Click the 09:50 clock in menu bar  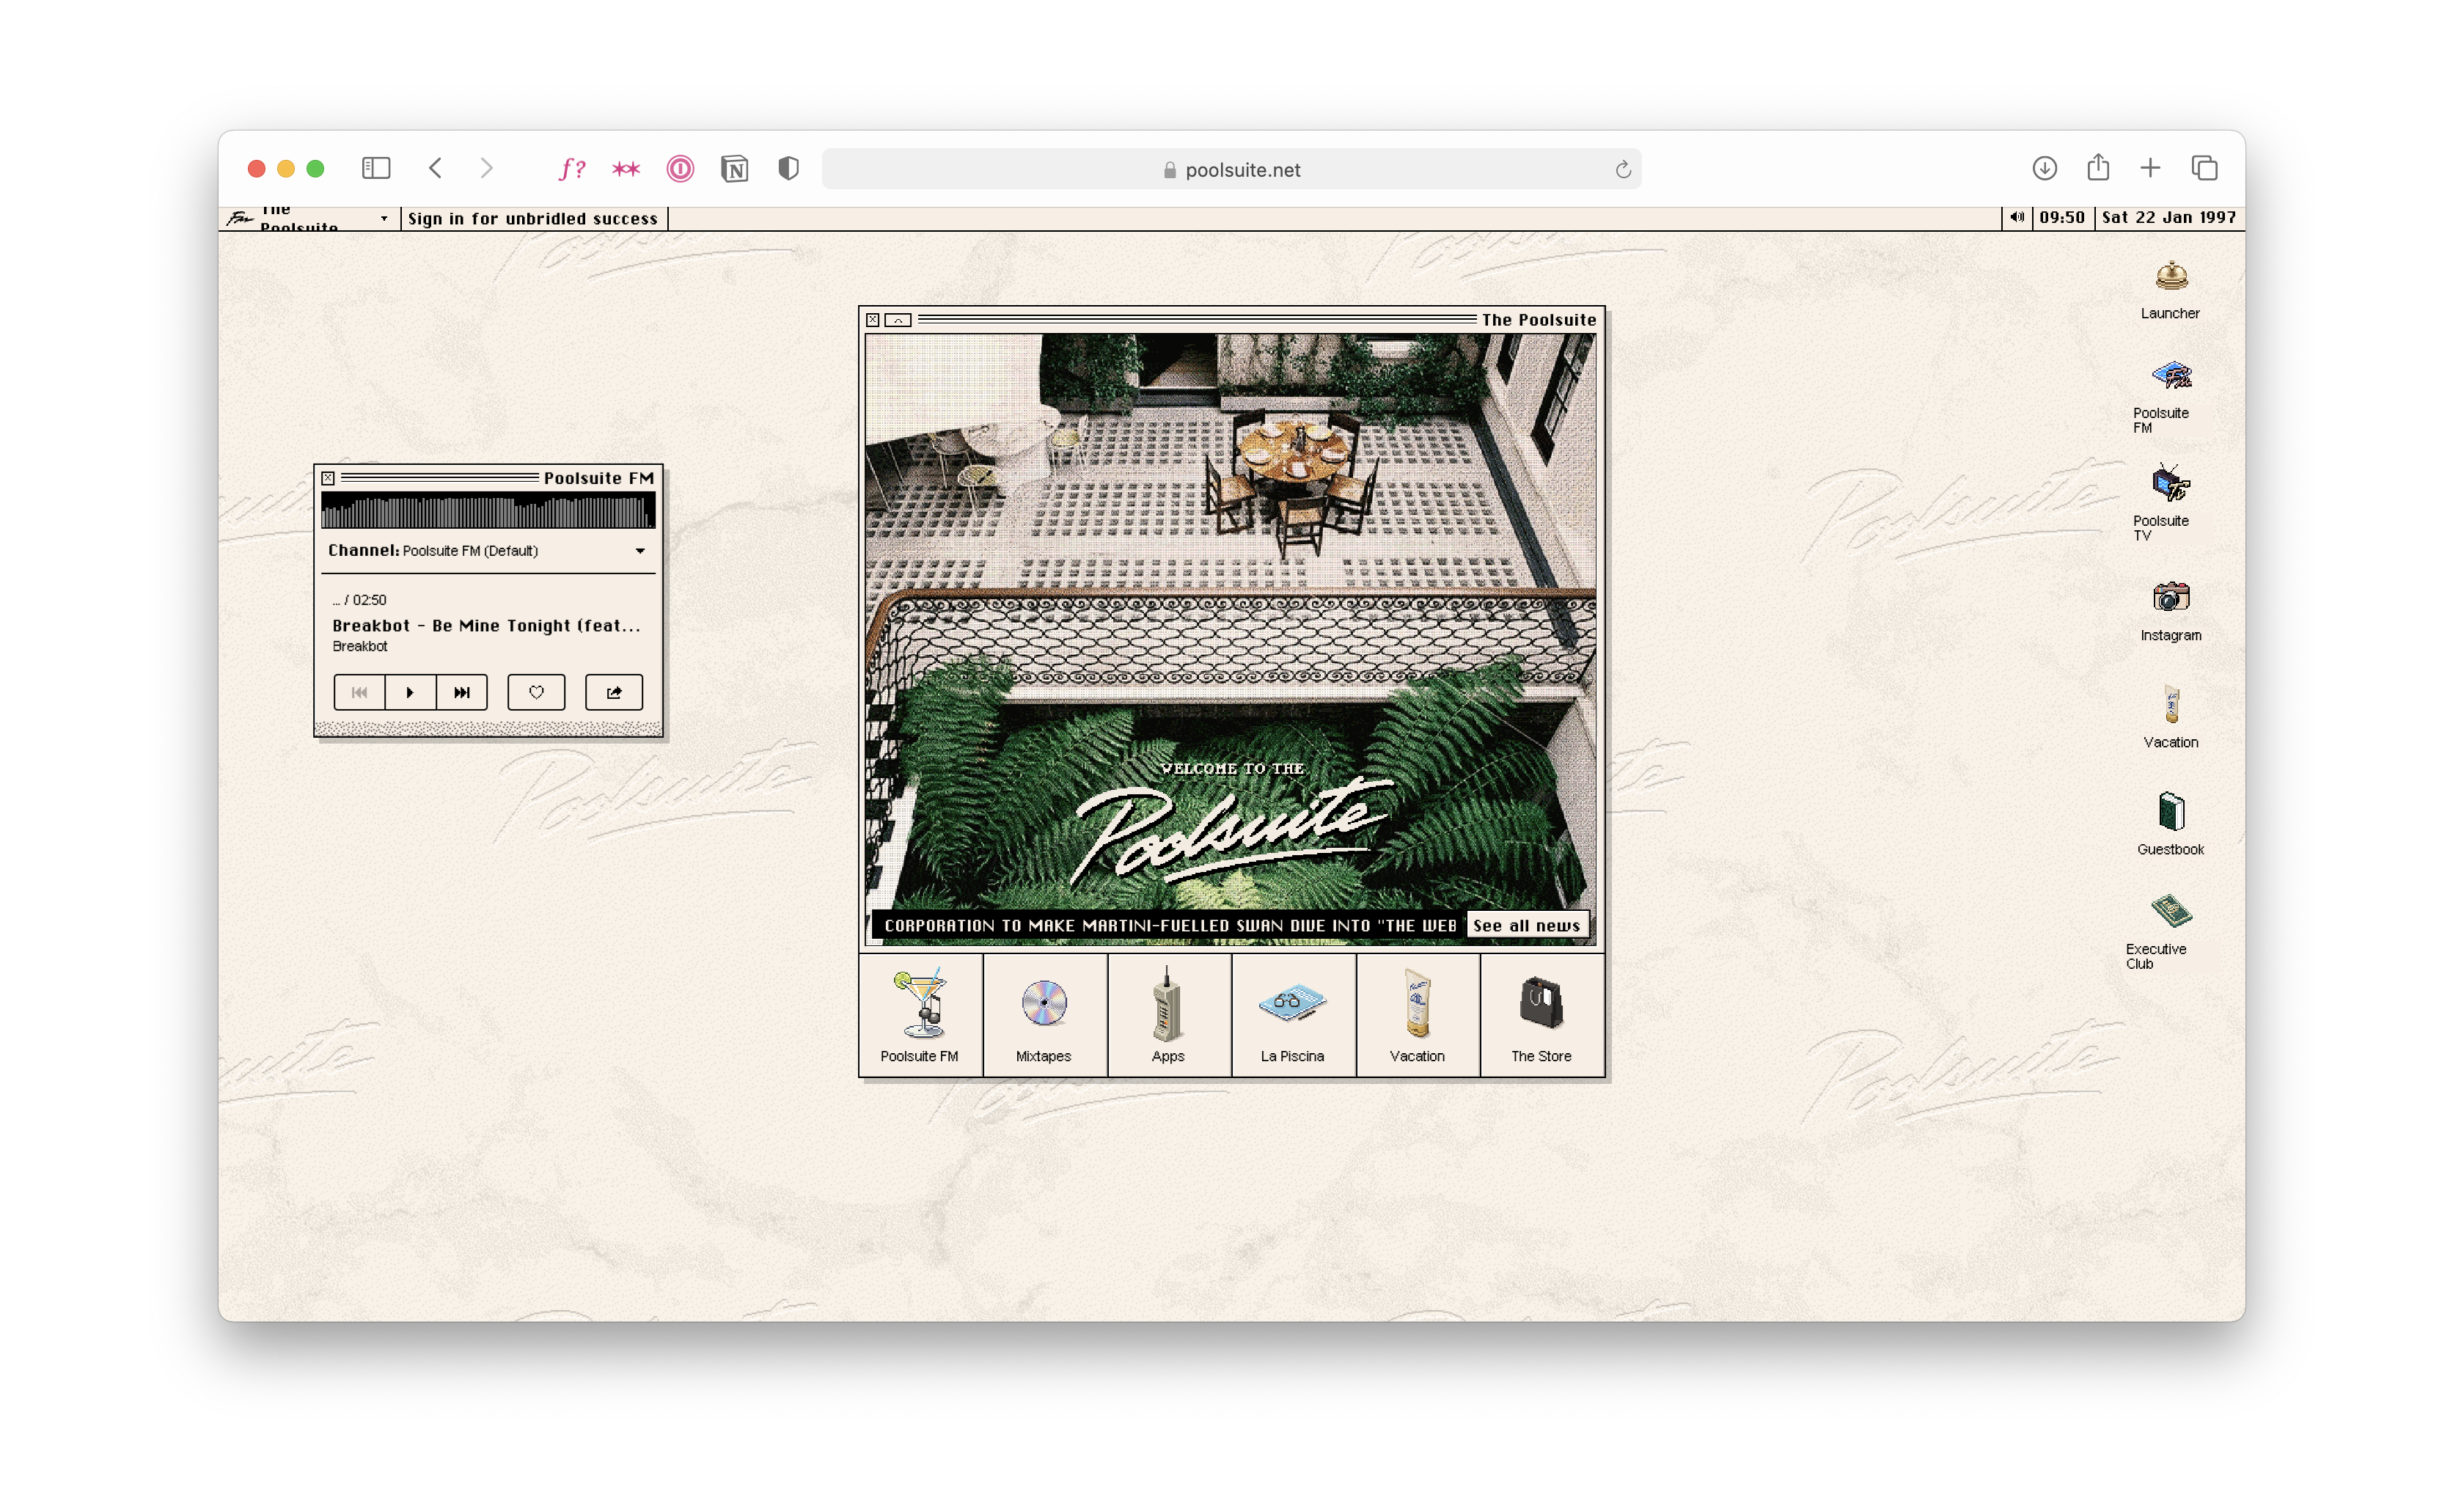pyautogui.click(x=2062, y=217)
